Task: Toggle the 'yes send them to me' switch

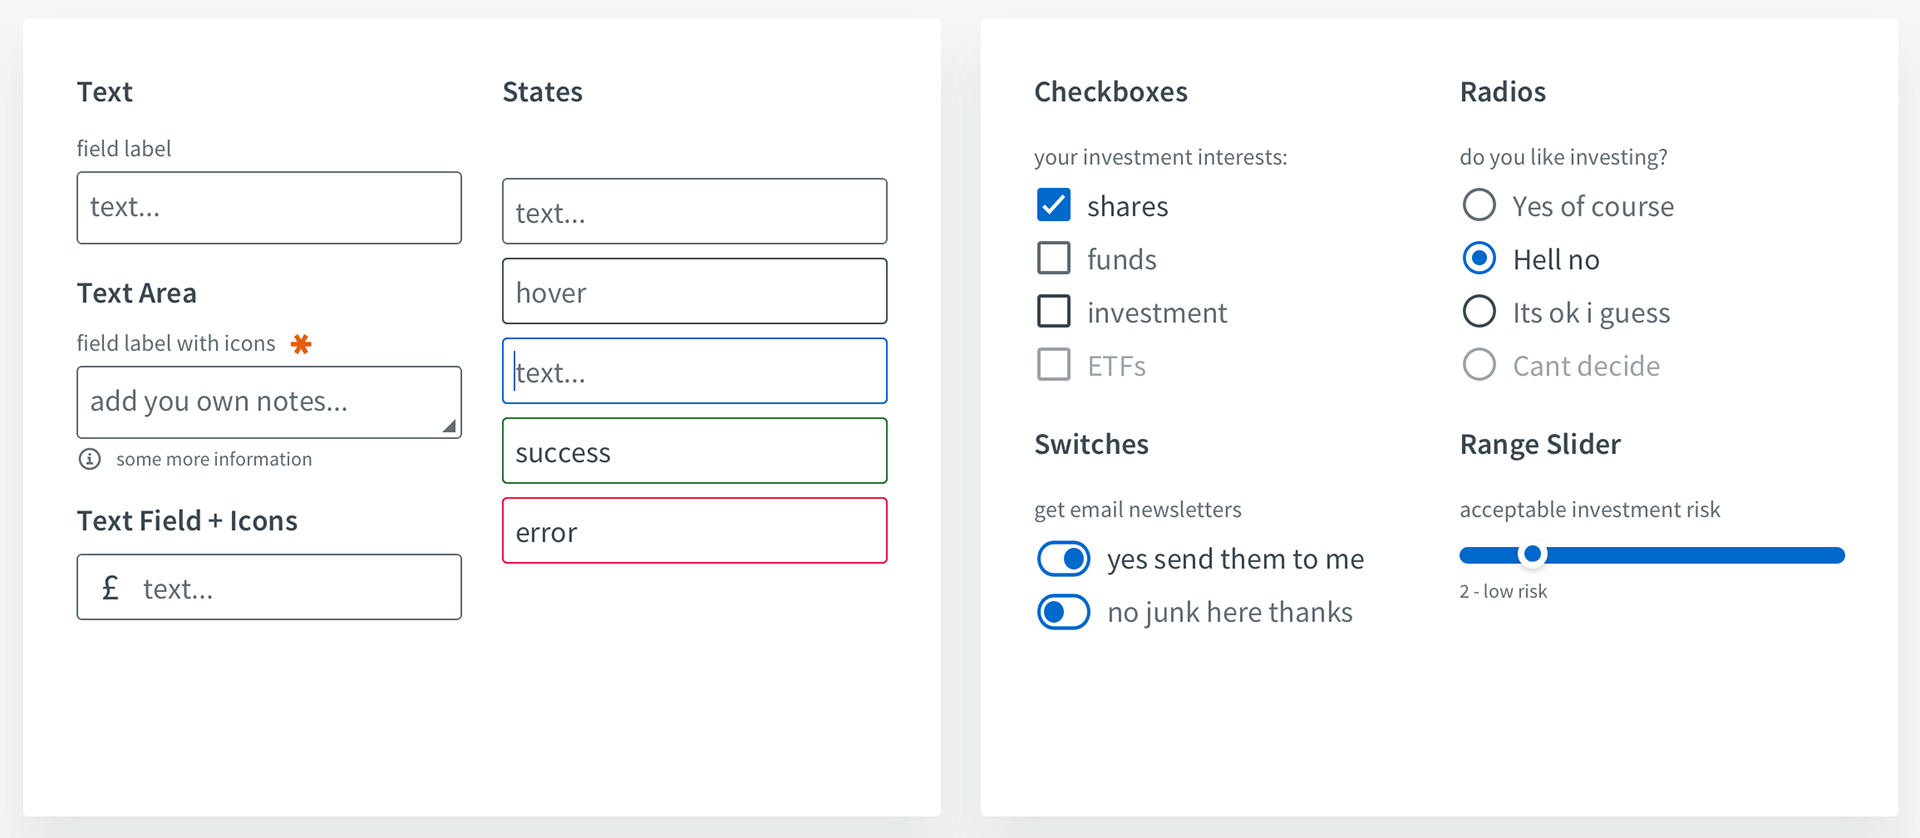Action: 1064,559
